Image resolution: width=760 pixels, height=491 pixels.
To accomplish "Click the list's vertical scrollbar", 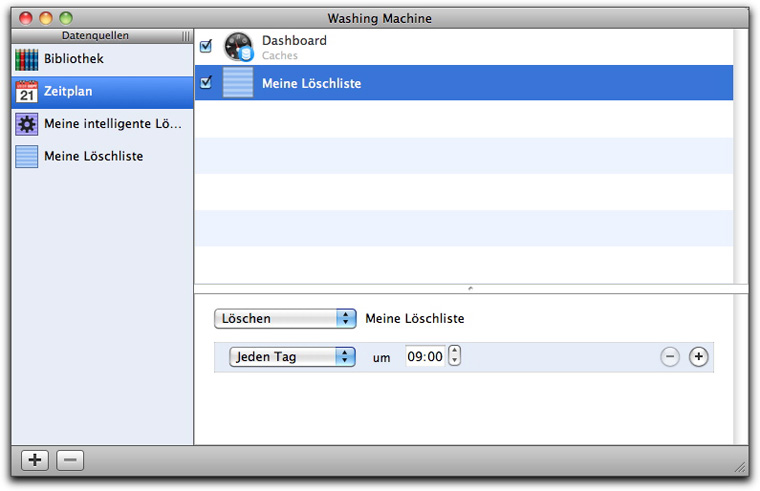I will [741, 156].
